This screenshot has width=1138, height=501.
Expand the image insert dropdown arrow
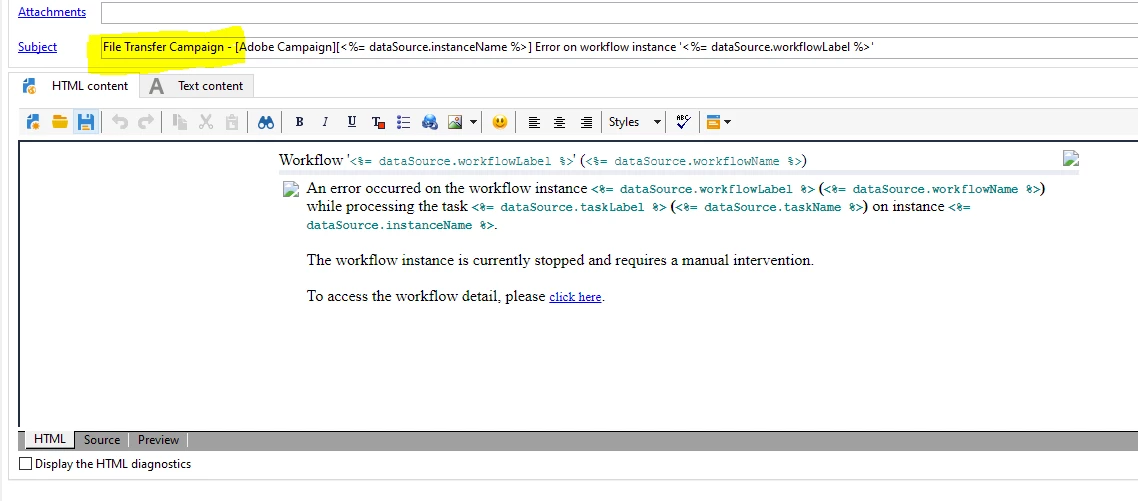click(x=473, y=122)
